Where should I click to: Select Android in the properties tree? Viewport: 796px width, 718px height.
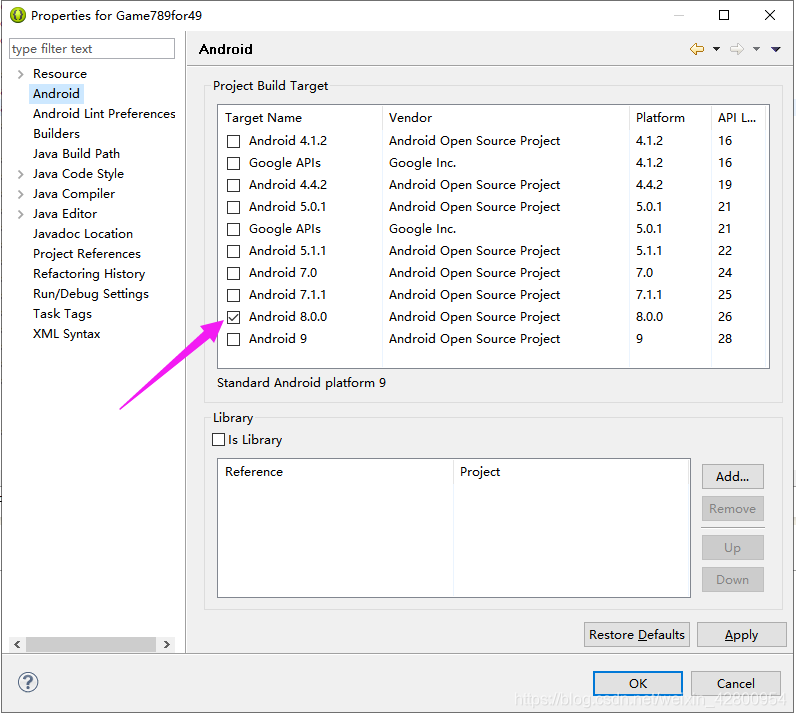point(56,94)
